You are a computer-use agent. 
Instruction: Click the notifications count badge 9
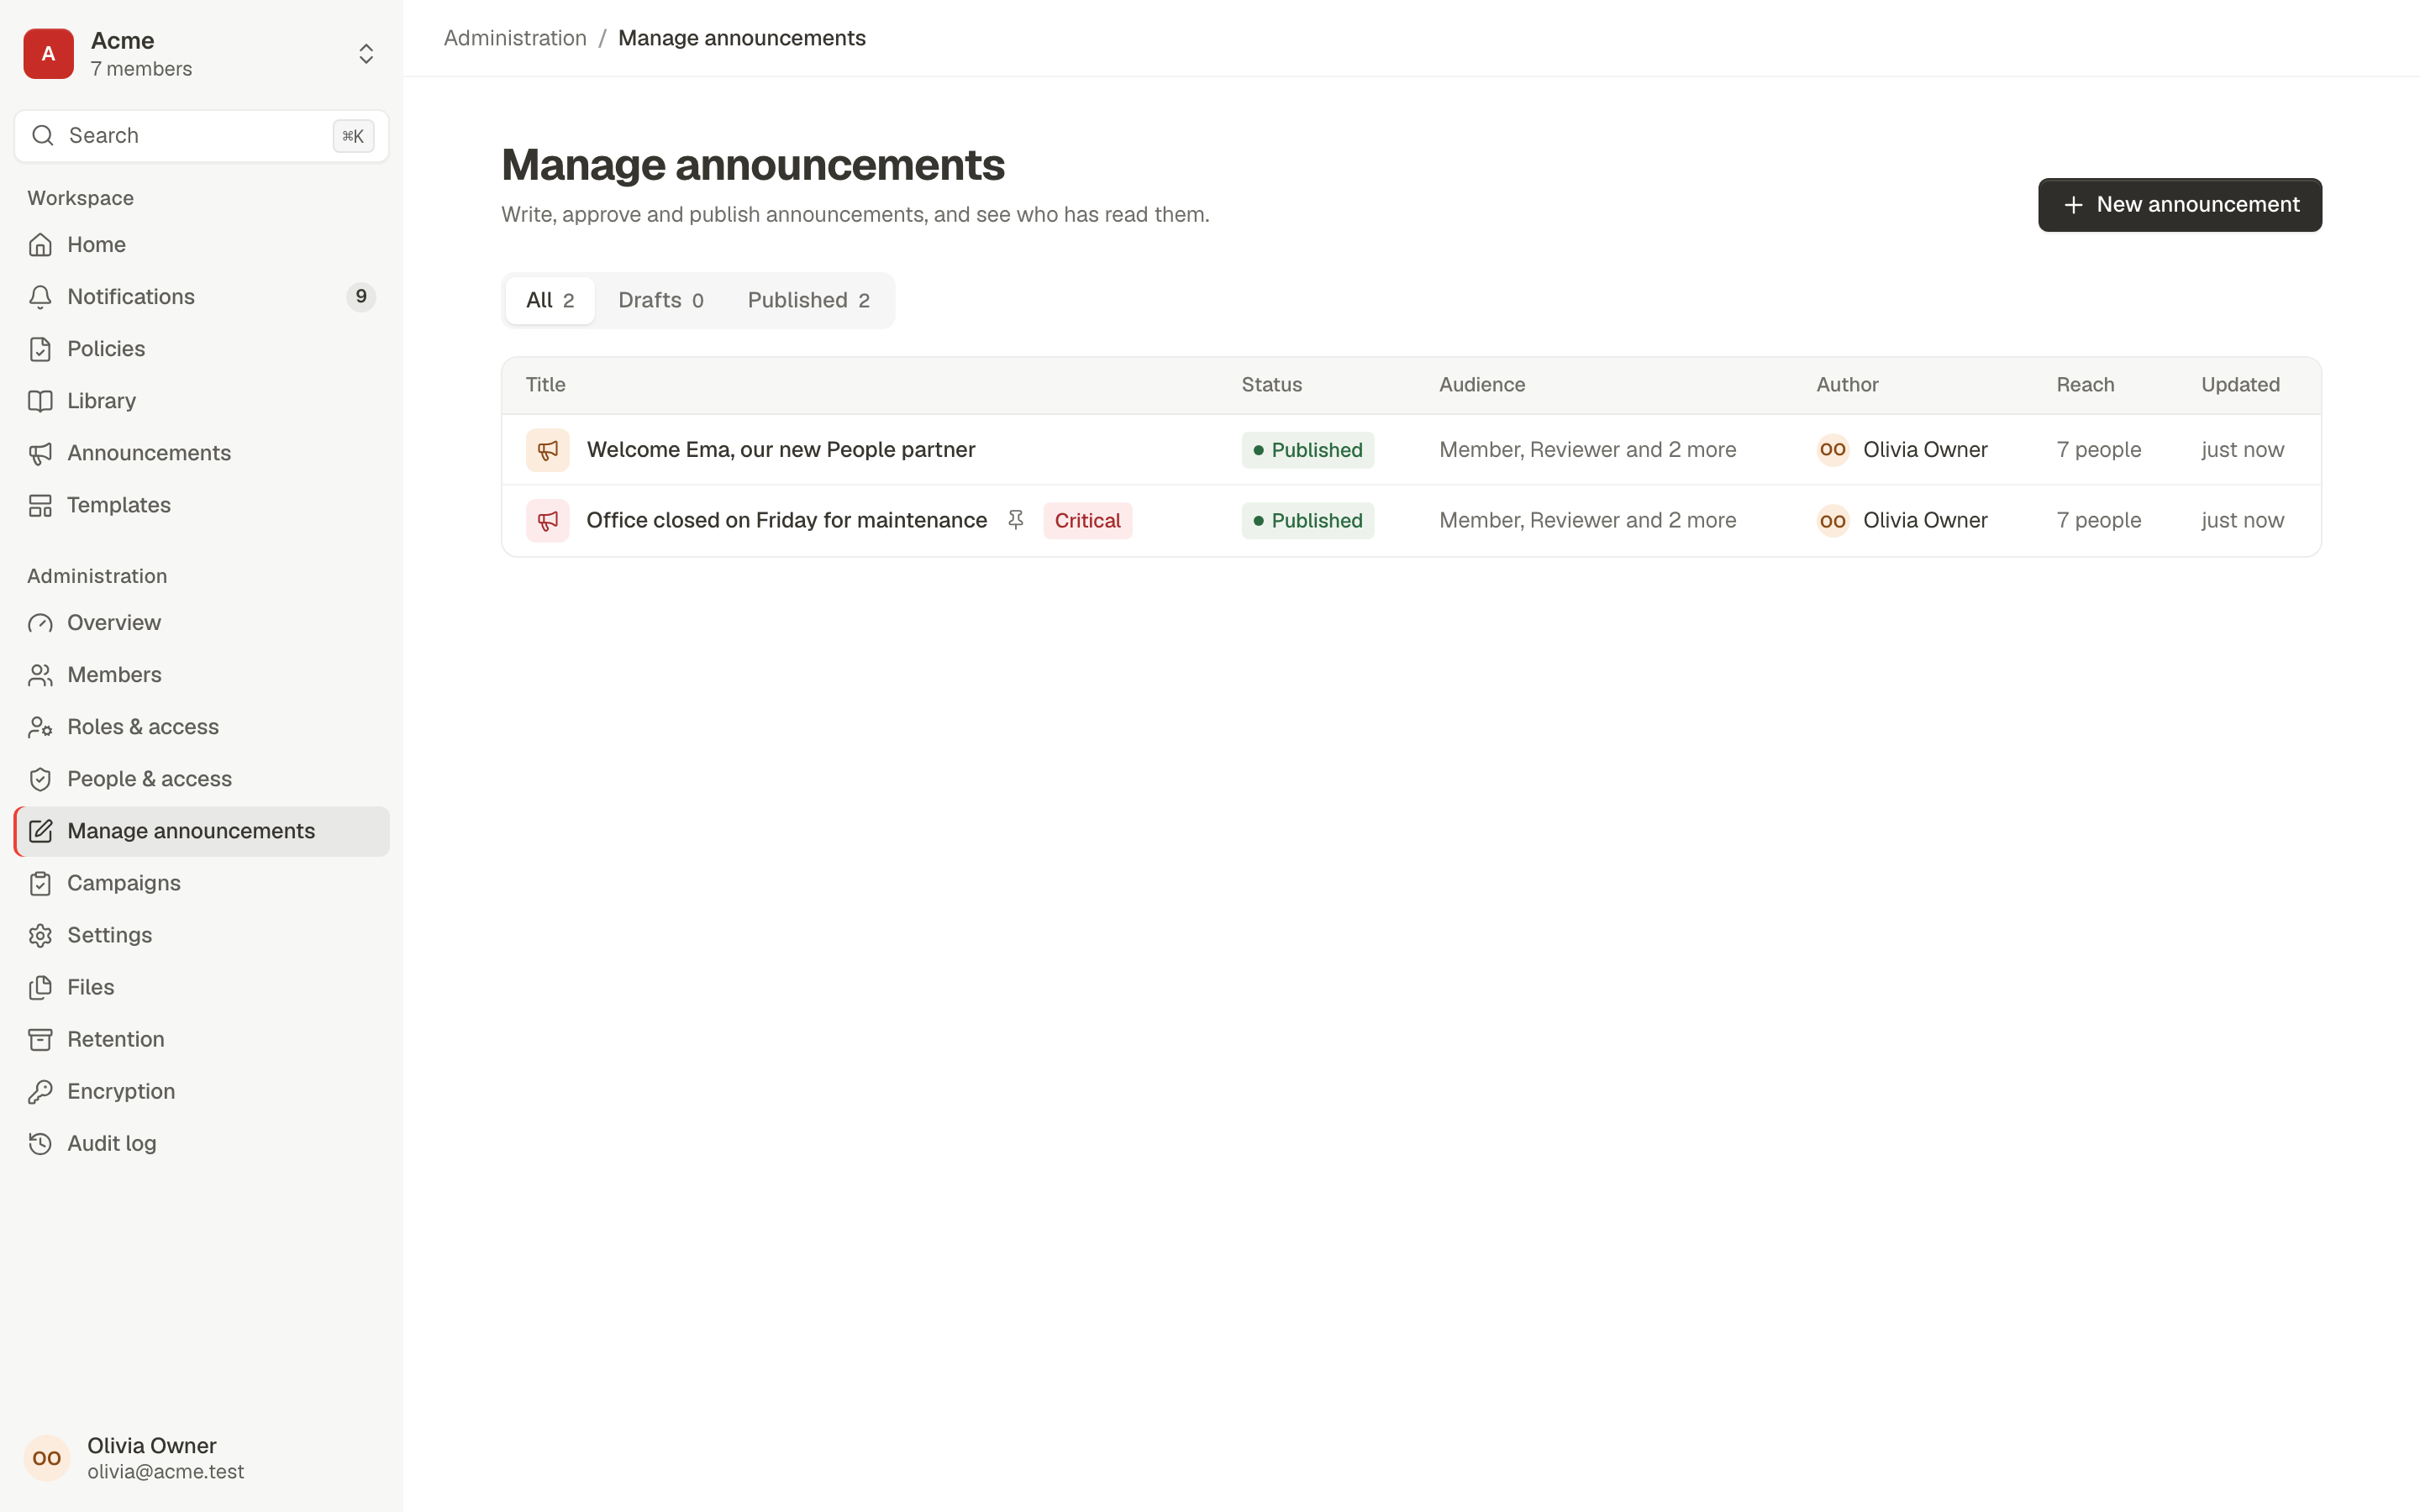(361, 297)
